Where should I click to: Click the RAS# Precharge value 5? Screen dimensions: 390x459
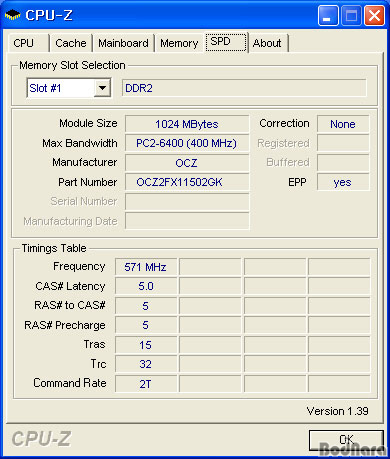[x=146, y=325]
